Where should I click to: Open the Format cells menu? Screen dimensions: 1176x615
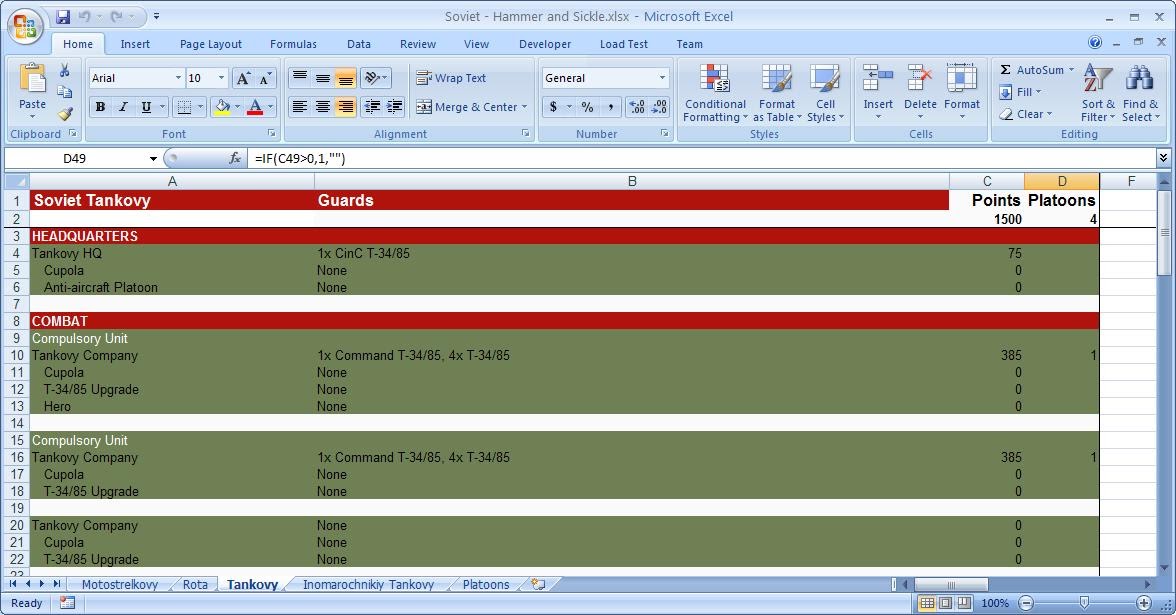pyautogui.click(x=962, y=93)
